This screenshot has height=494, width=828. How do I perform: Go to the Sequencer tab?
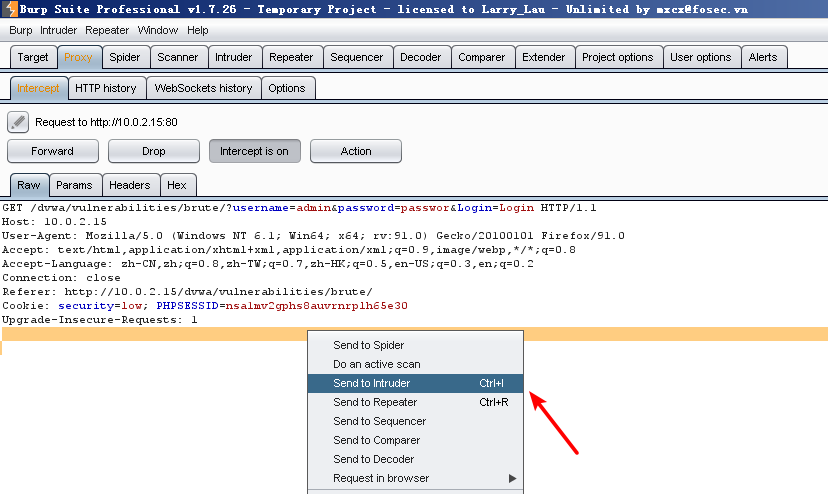pos(356,57)
